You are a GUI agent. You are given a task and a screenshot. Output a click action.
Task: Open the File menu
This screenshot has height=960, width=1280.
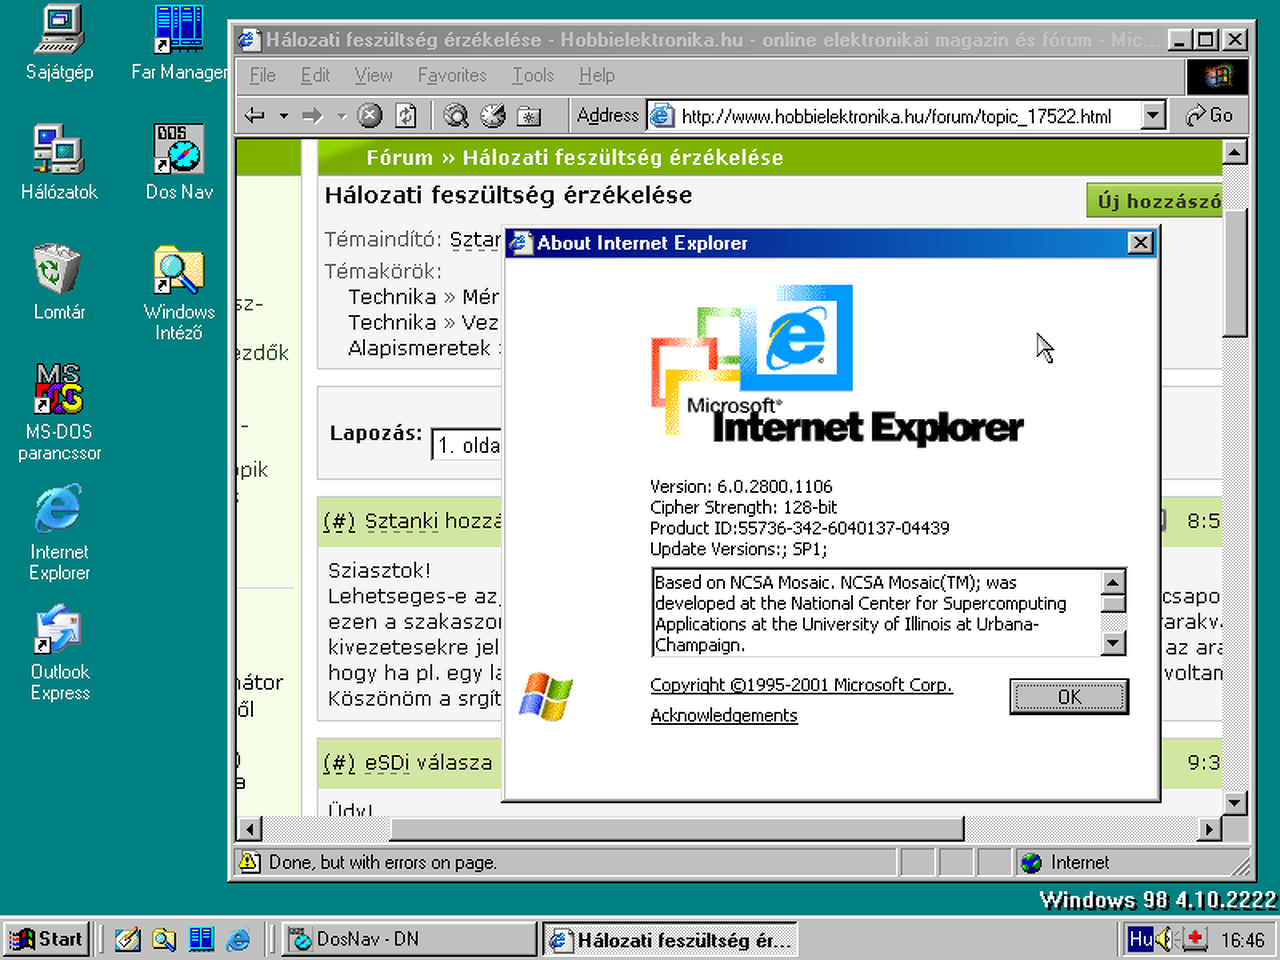[x=262, y=75]
